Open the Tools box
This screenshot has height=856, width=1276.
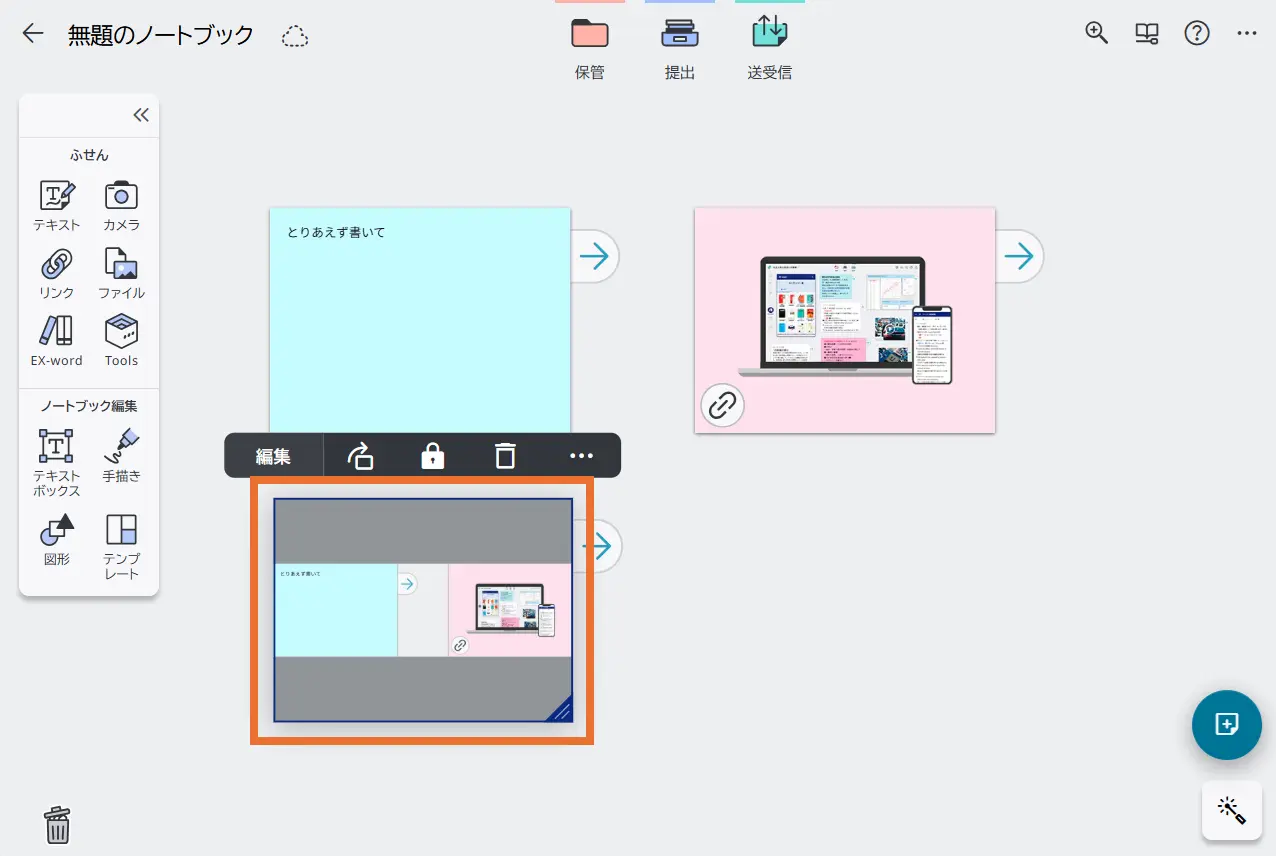coord(121,341)
